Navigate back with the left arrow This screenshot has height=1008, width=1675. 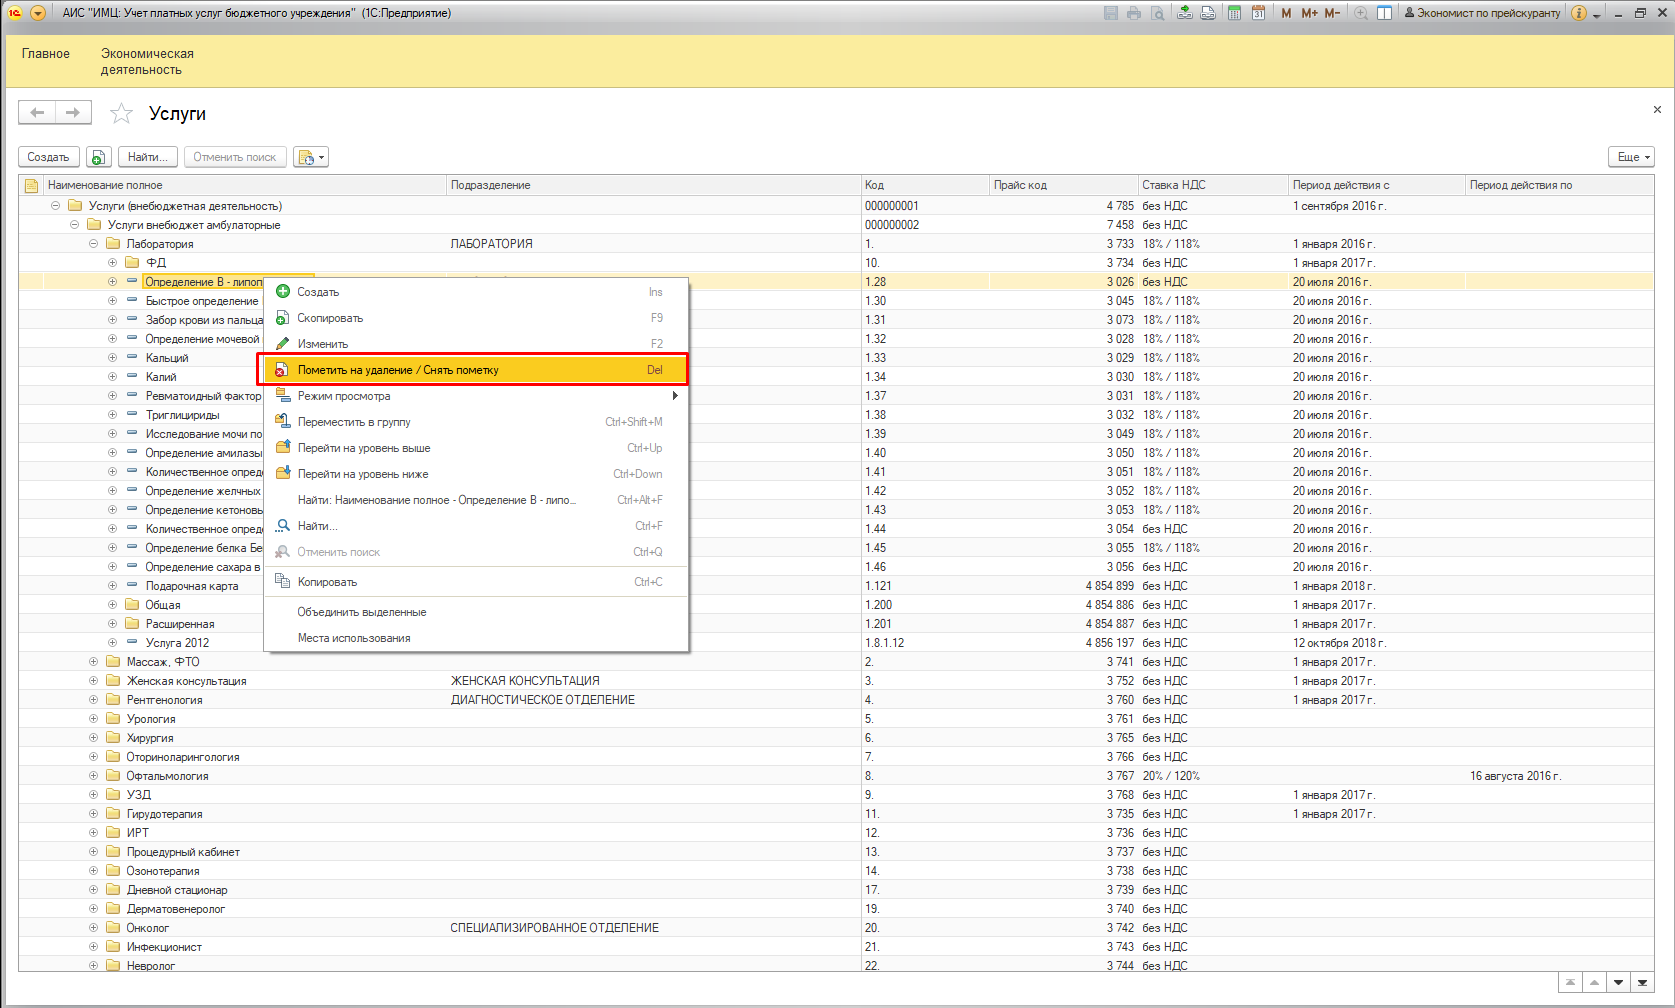37,113
